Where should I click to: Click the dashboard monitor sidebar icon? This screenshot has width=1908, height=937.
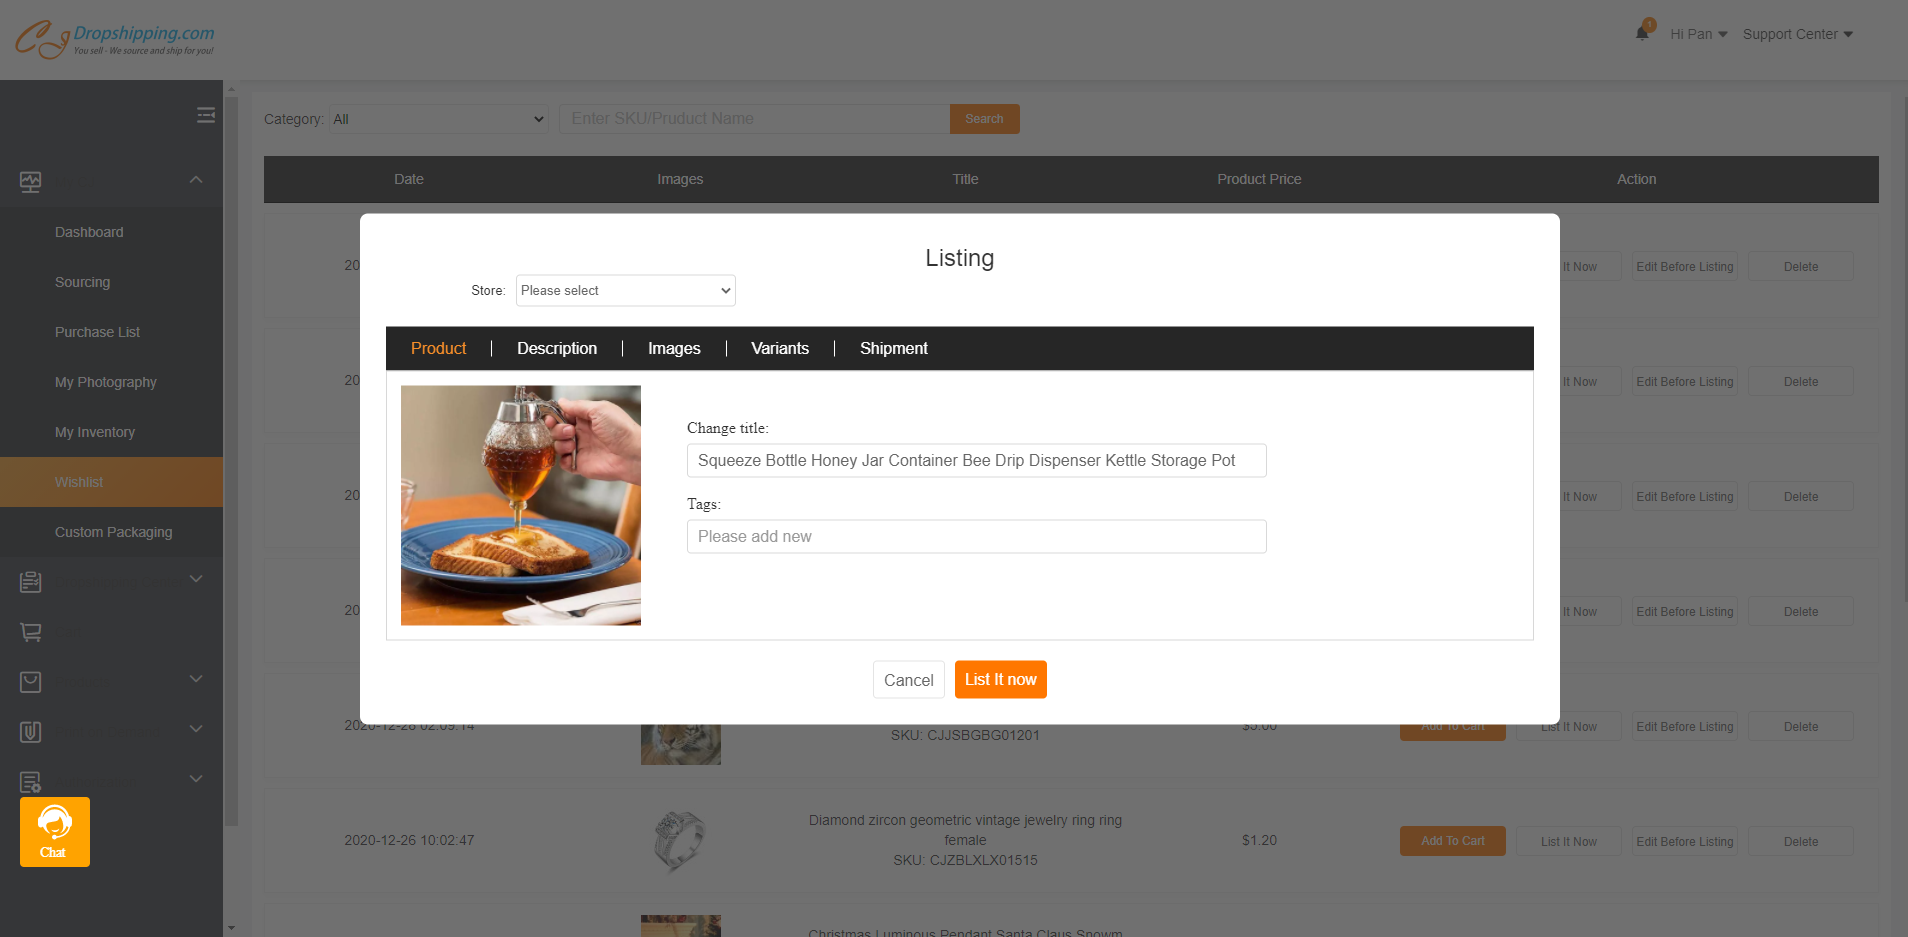pyautogui.click(x=31, y=181)
